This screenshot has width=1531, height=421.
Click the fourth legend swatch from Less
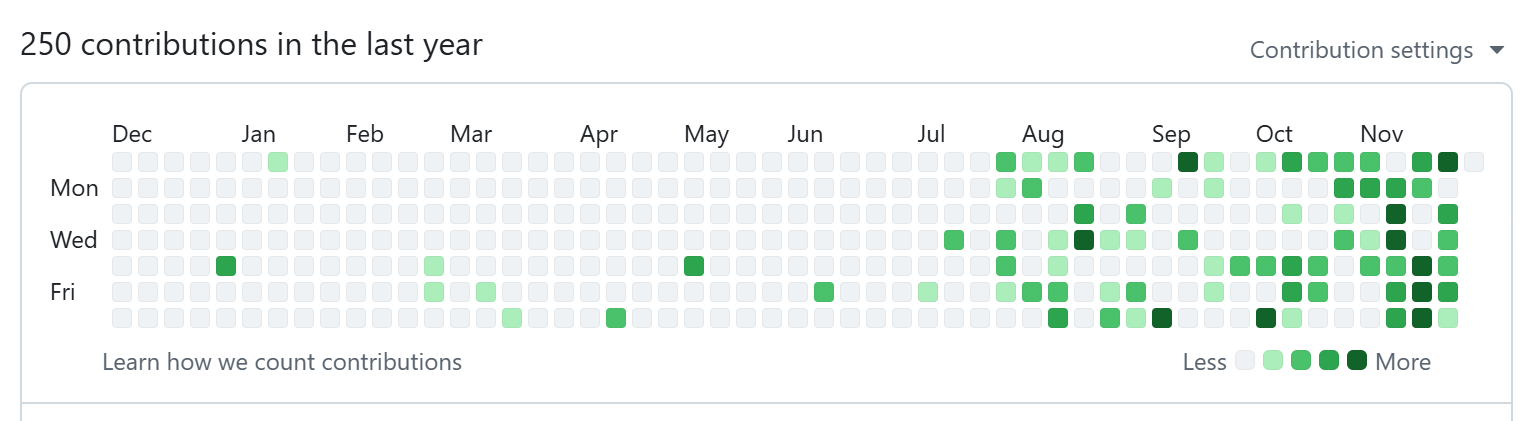pyautogui.click(x=1329, y=360)
